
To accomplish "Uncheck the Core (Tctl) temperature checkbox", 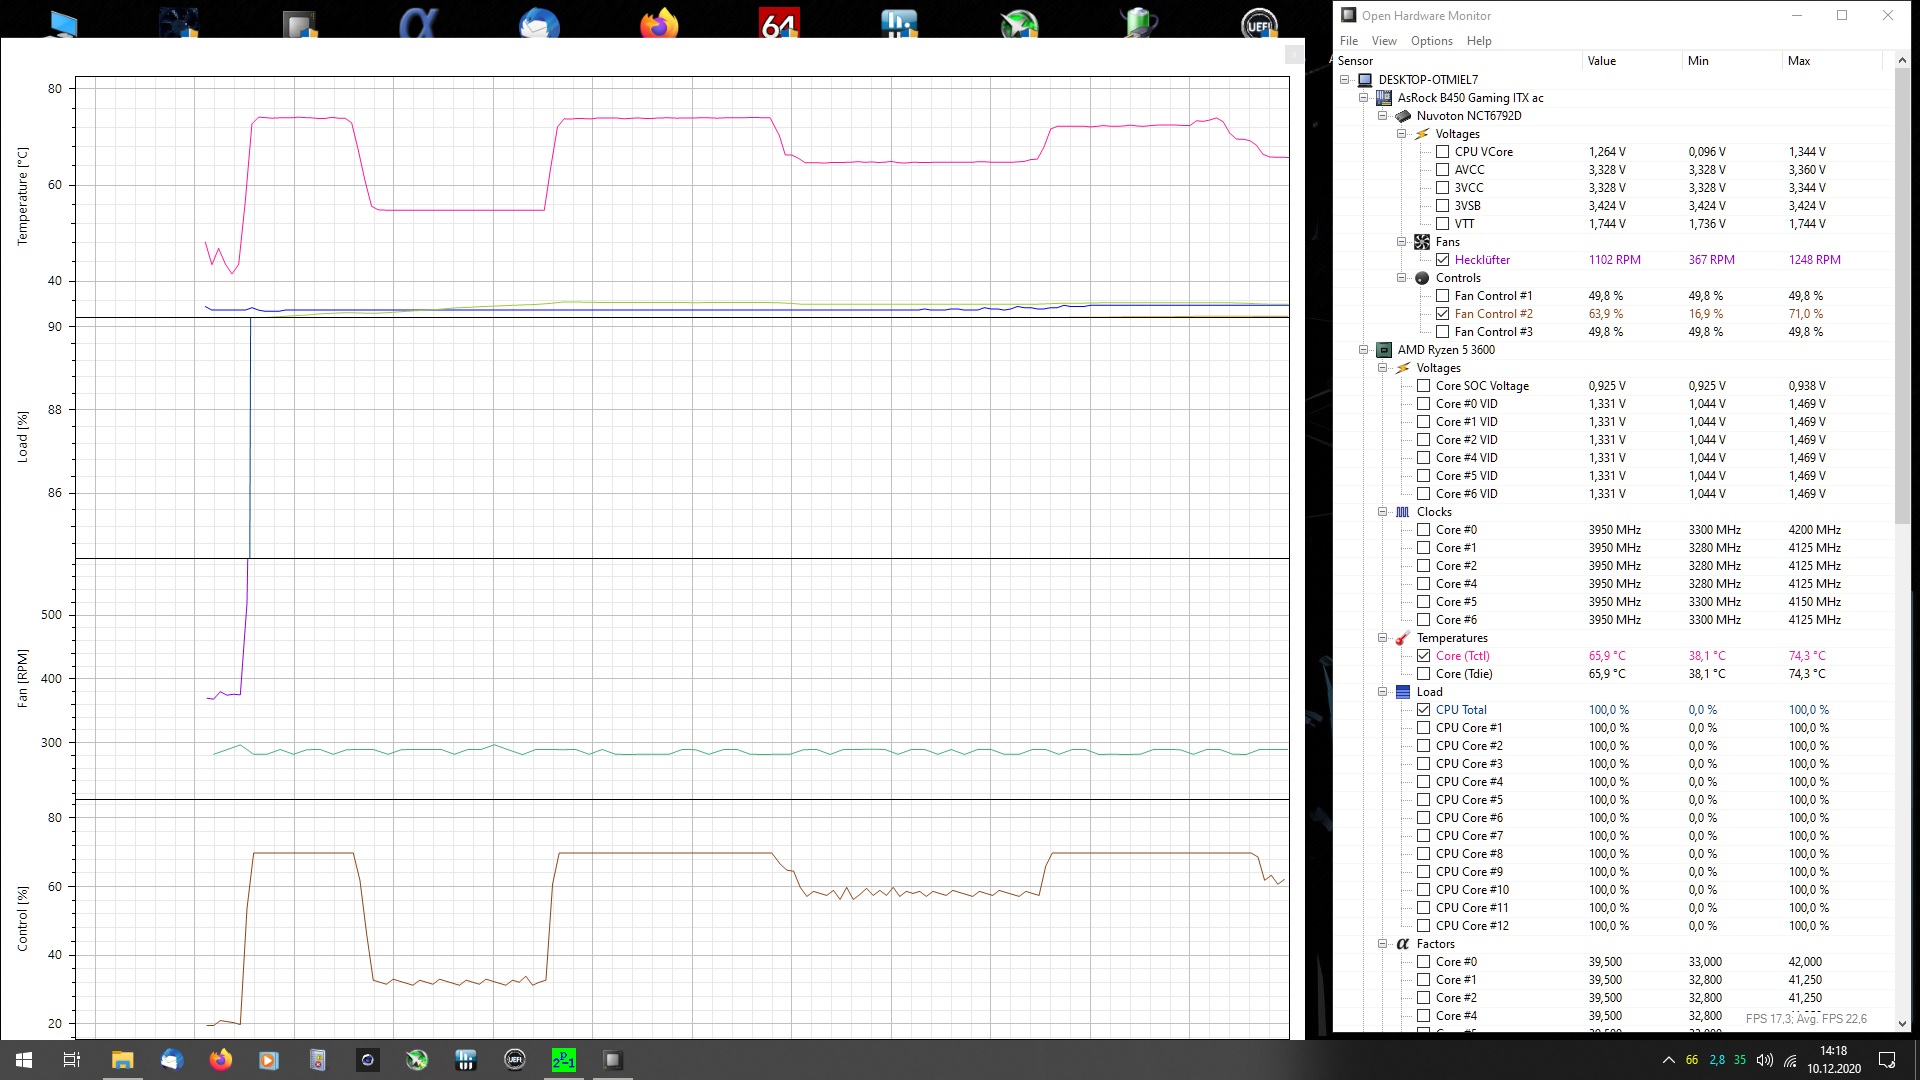I will pos(1423,656).
